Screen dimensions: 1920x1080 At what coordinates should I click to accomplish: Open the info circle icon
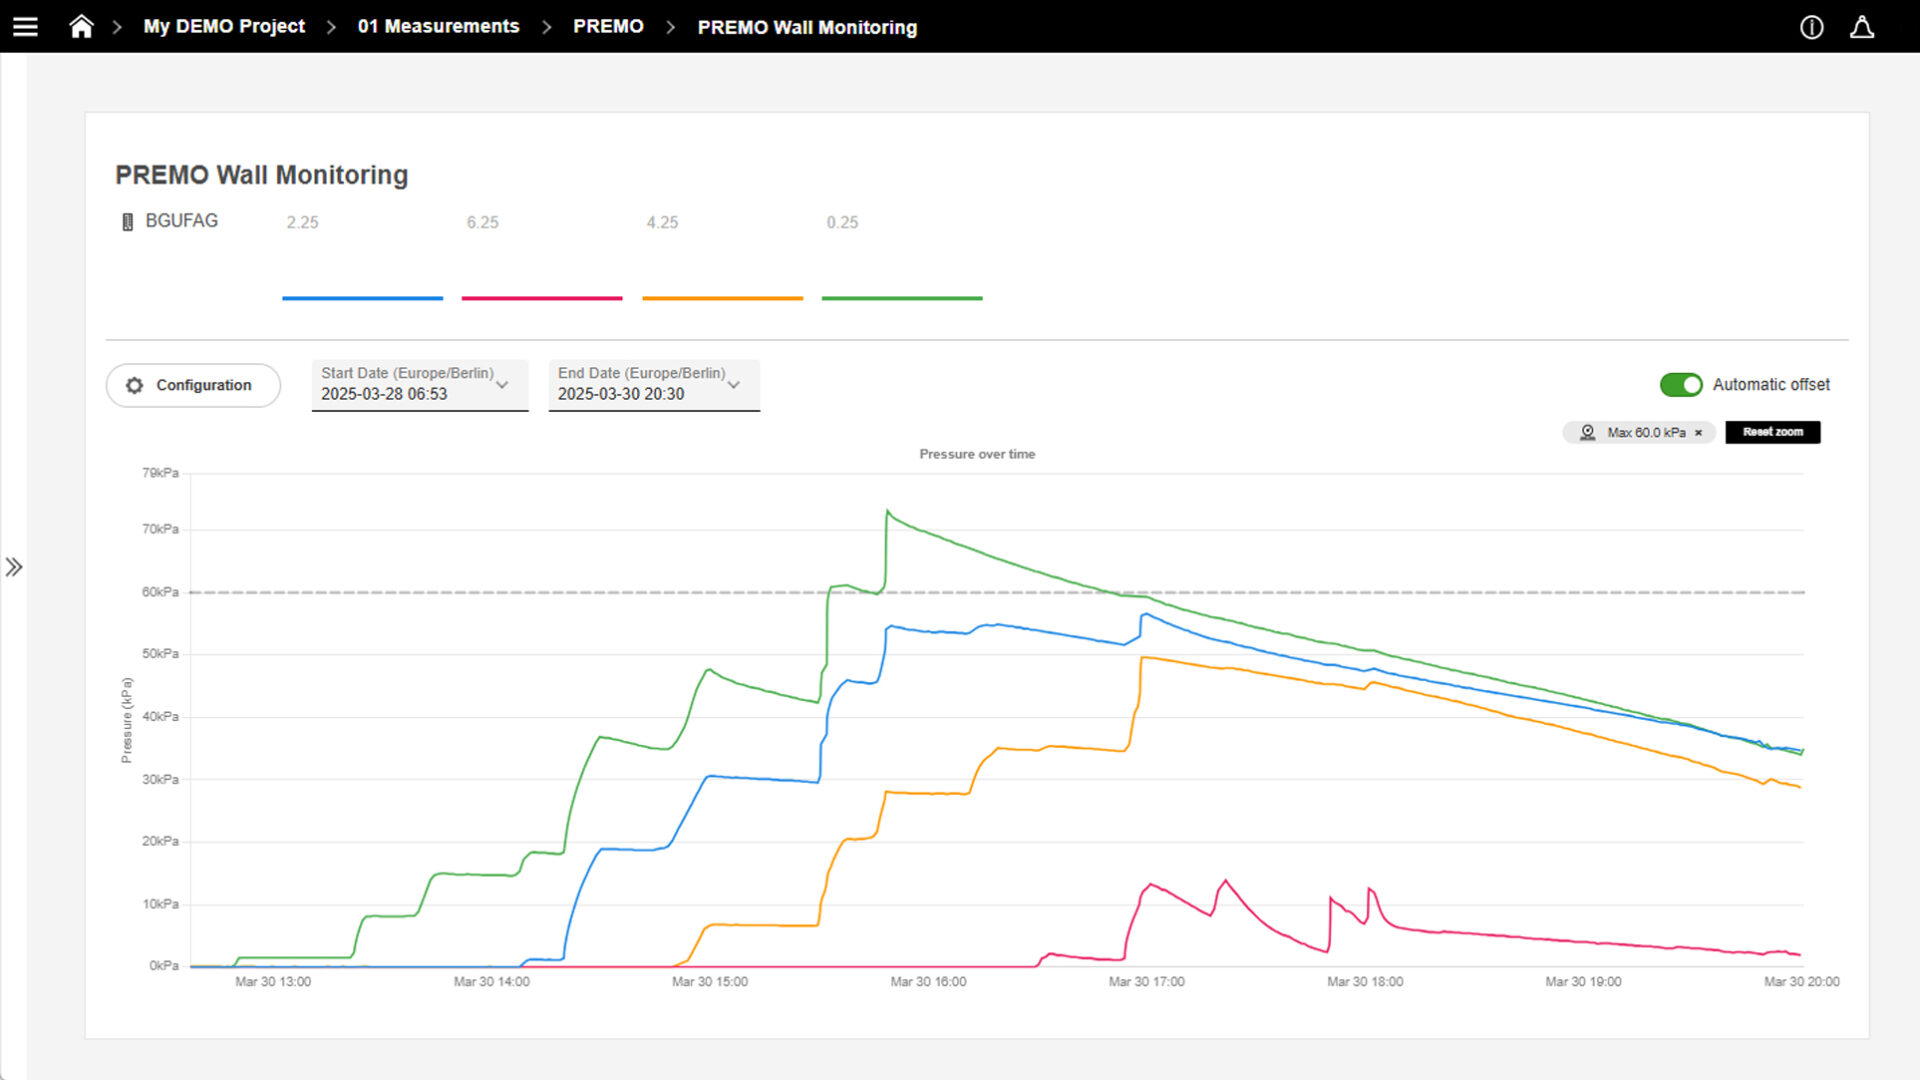(x=1811, y=27)
